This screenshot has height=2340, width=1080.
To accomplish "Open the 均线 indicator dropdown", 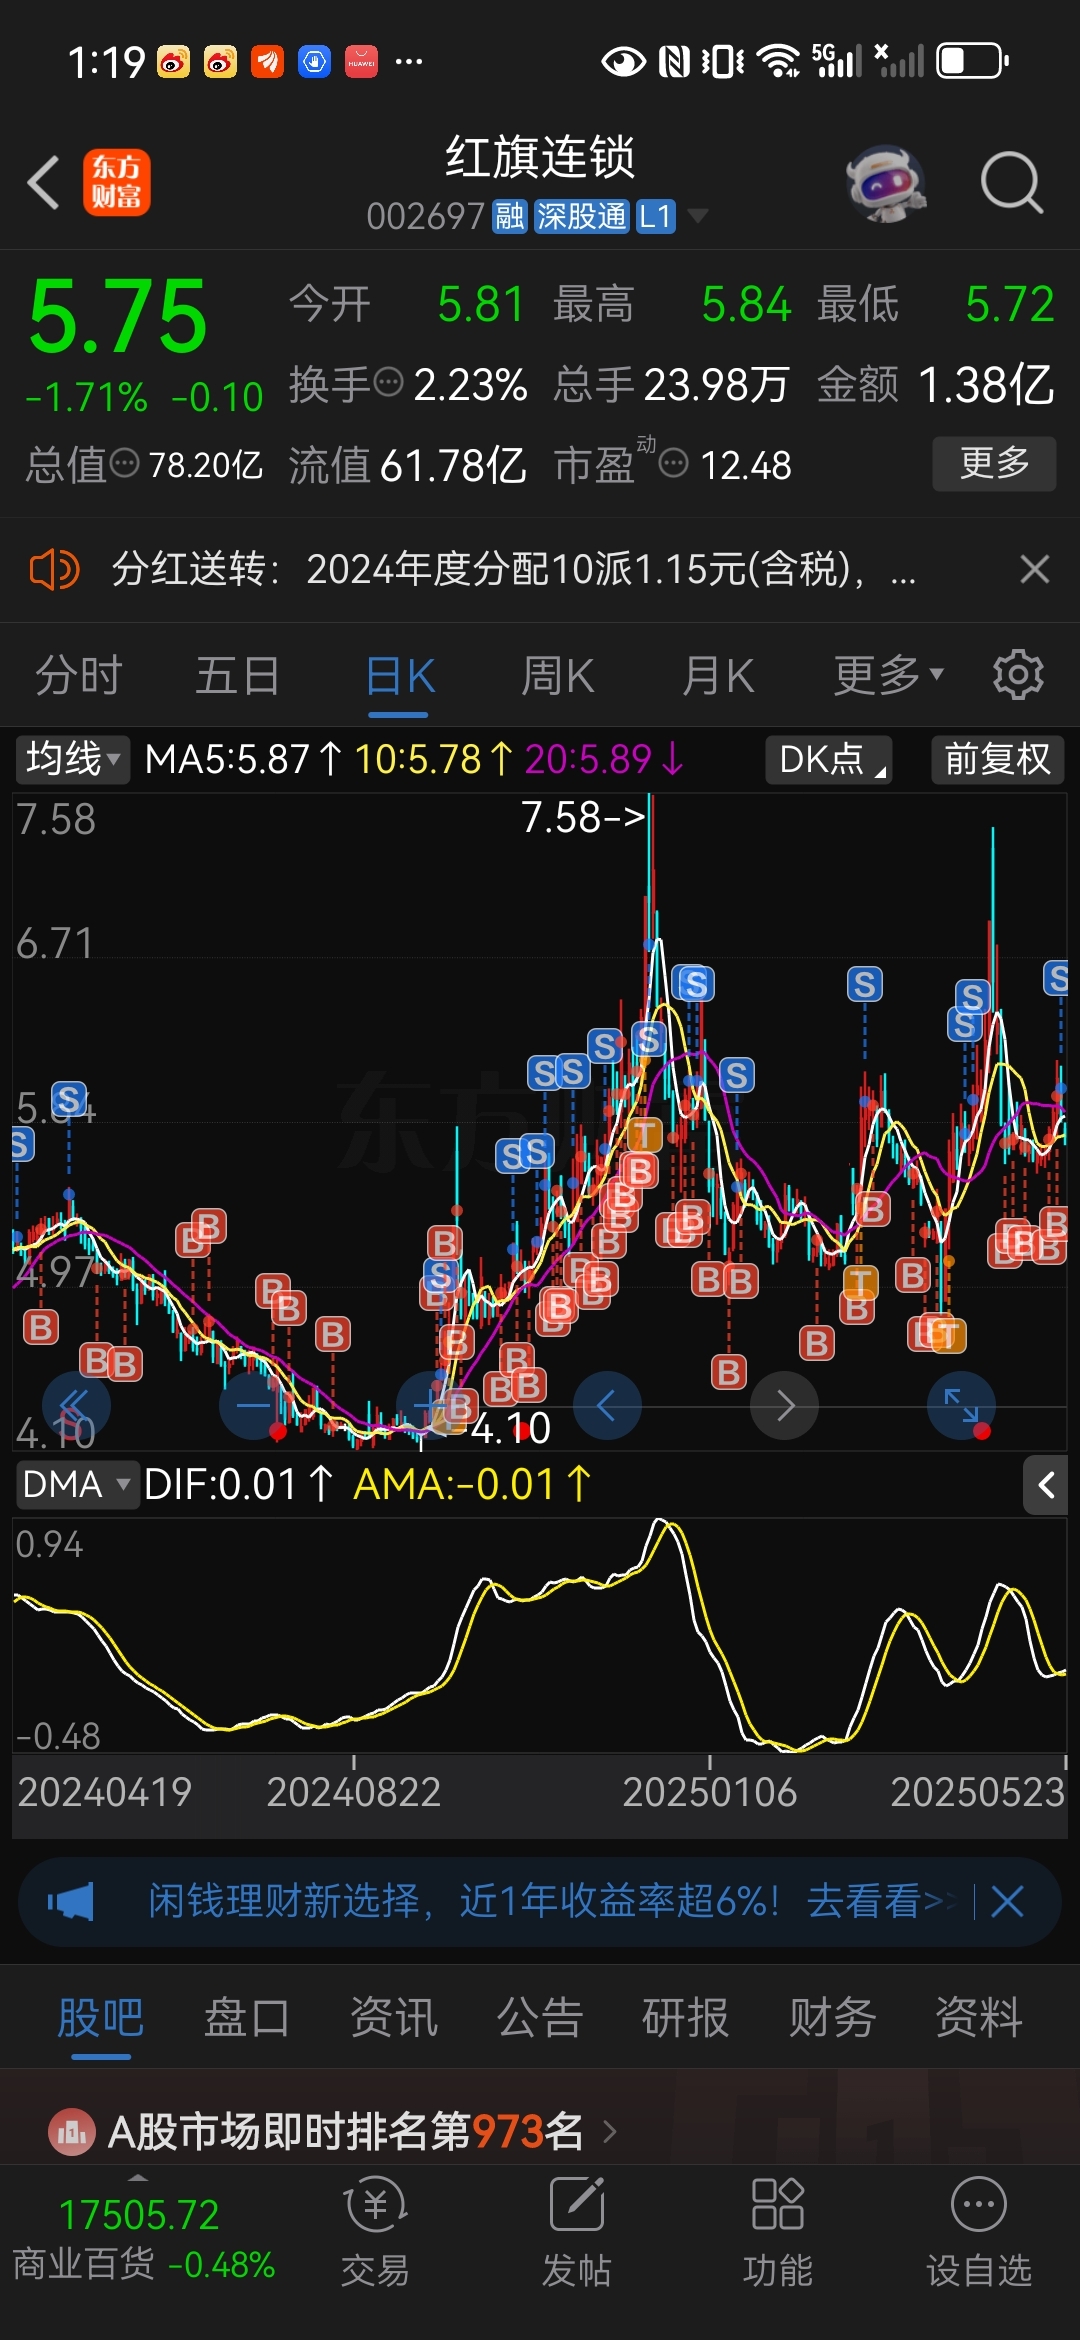I will (x=72, y=759).
